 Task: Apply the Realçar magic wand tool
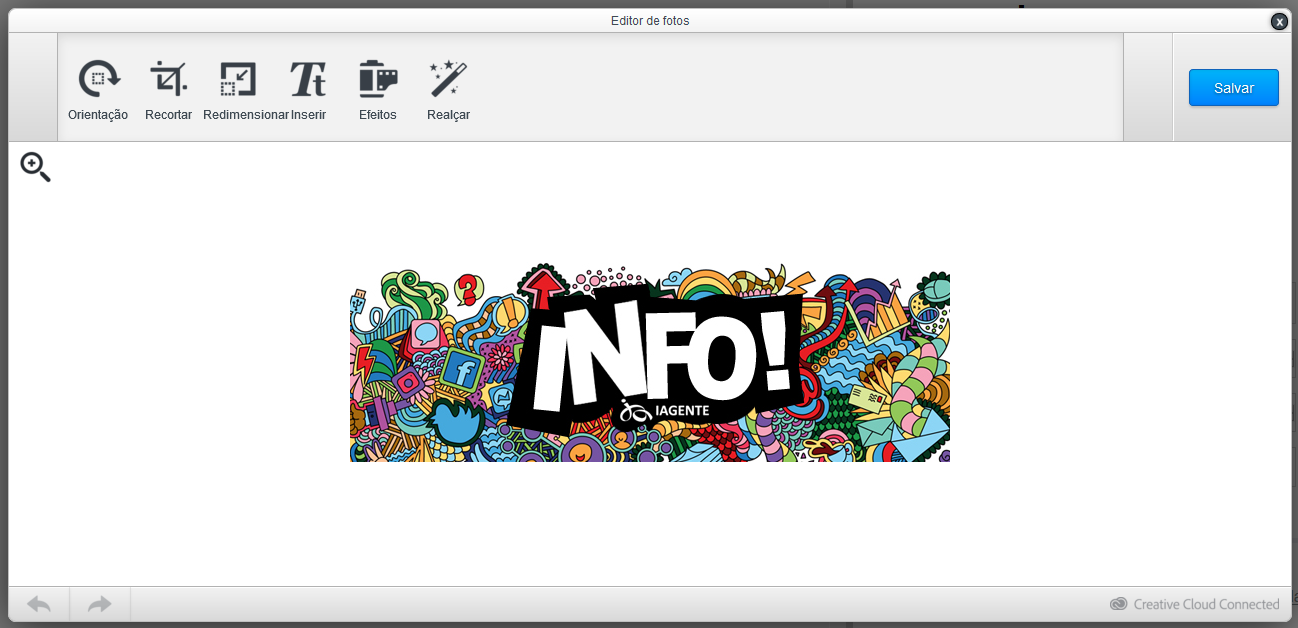click(448, 79)
